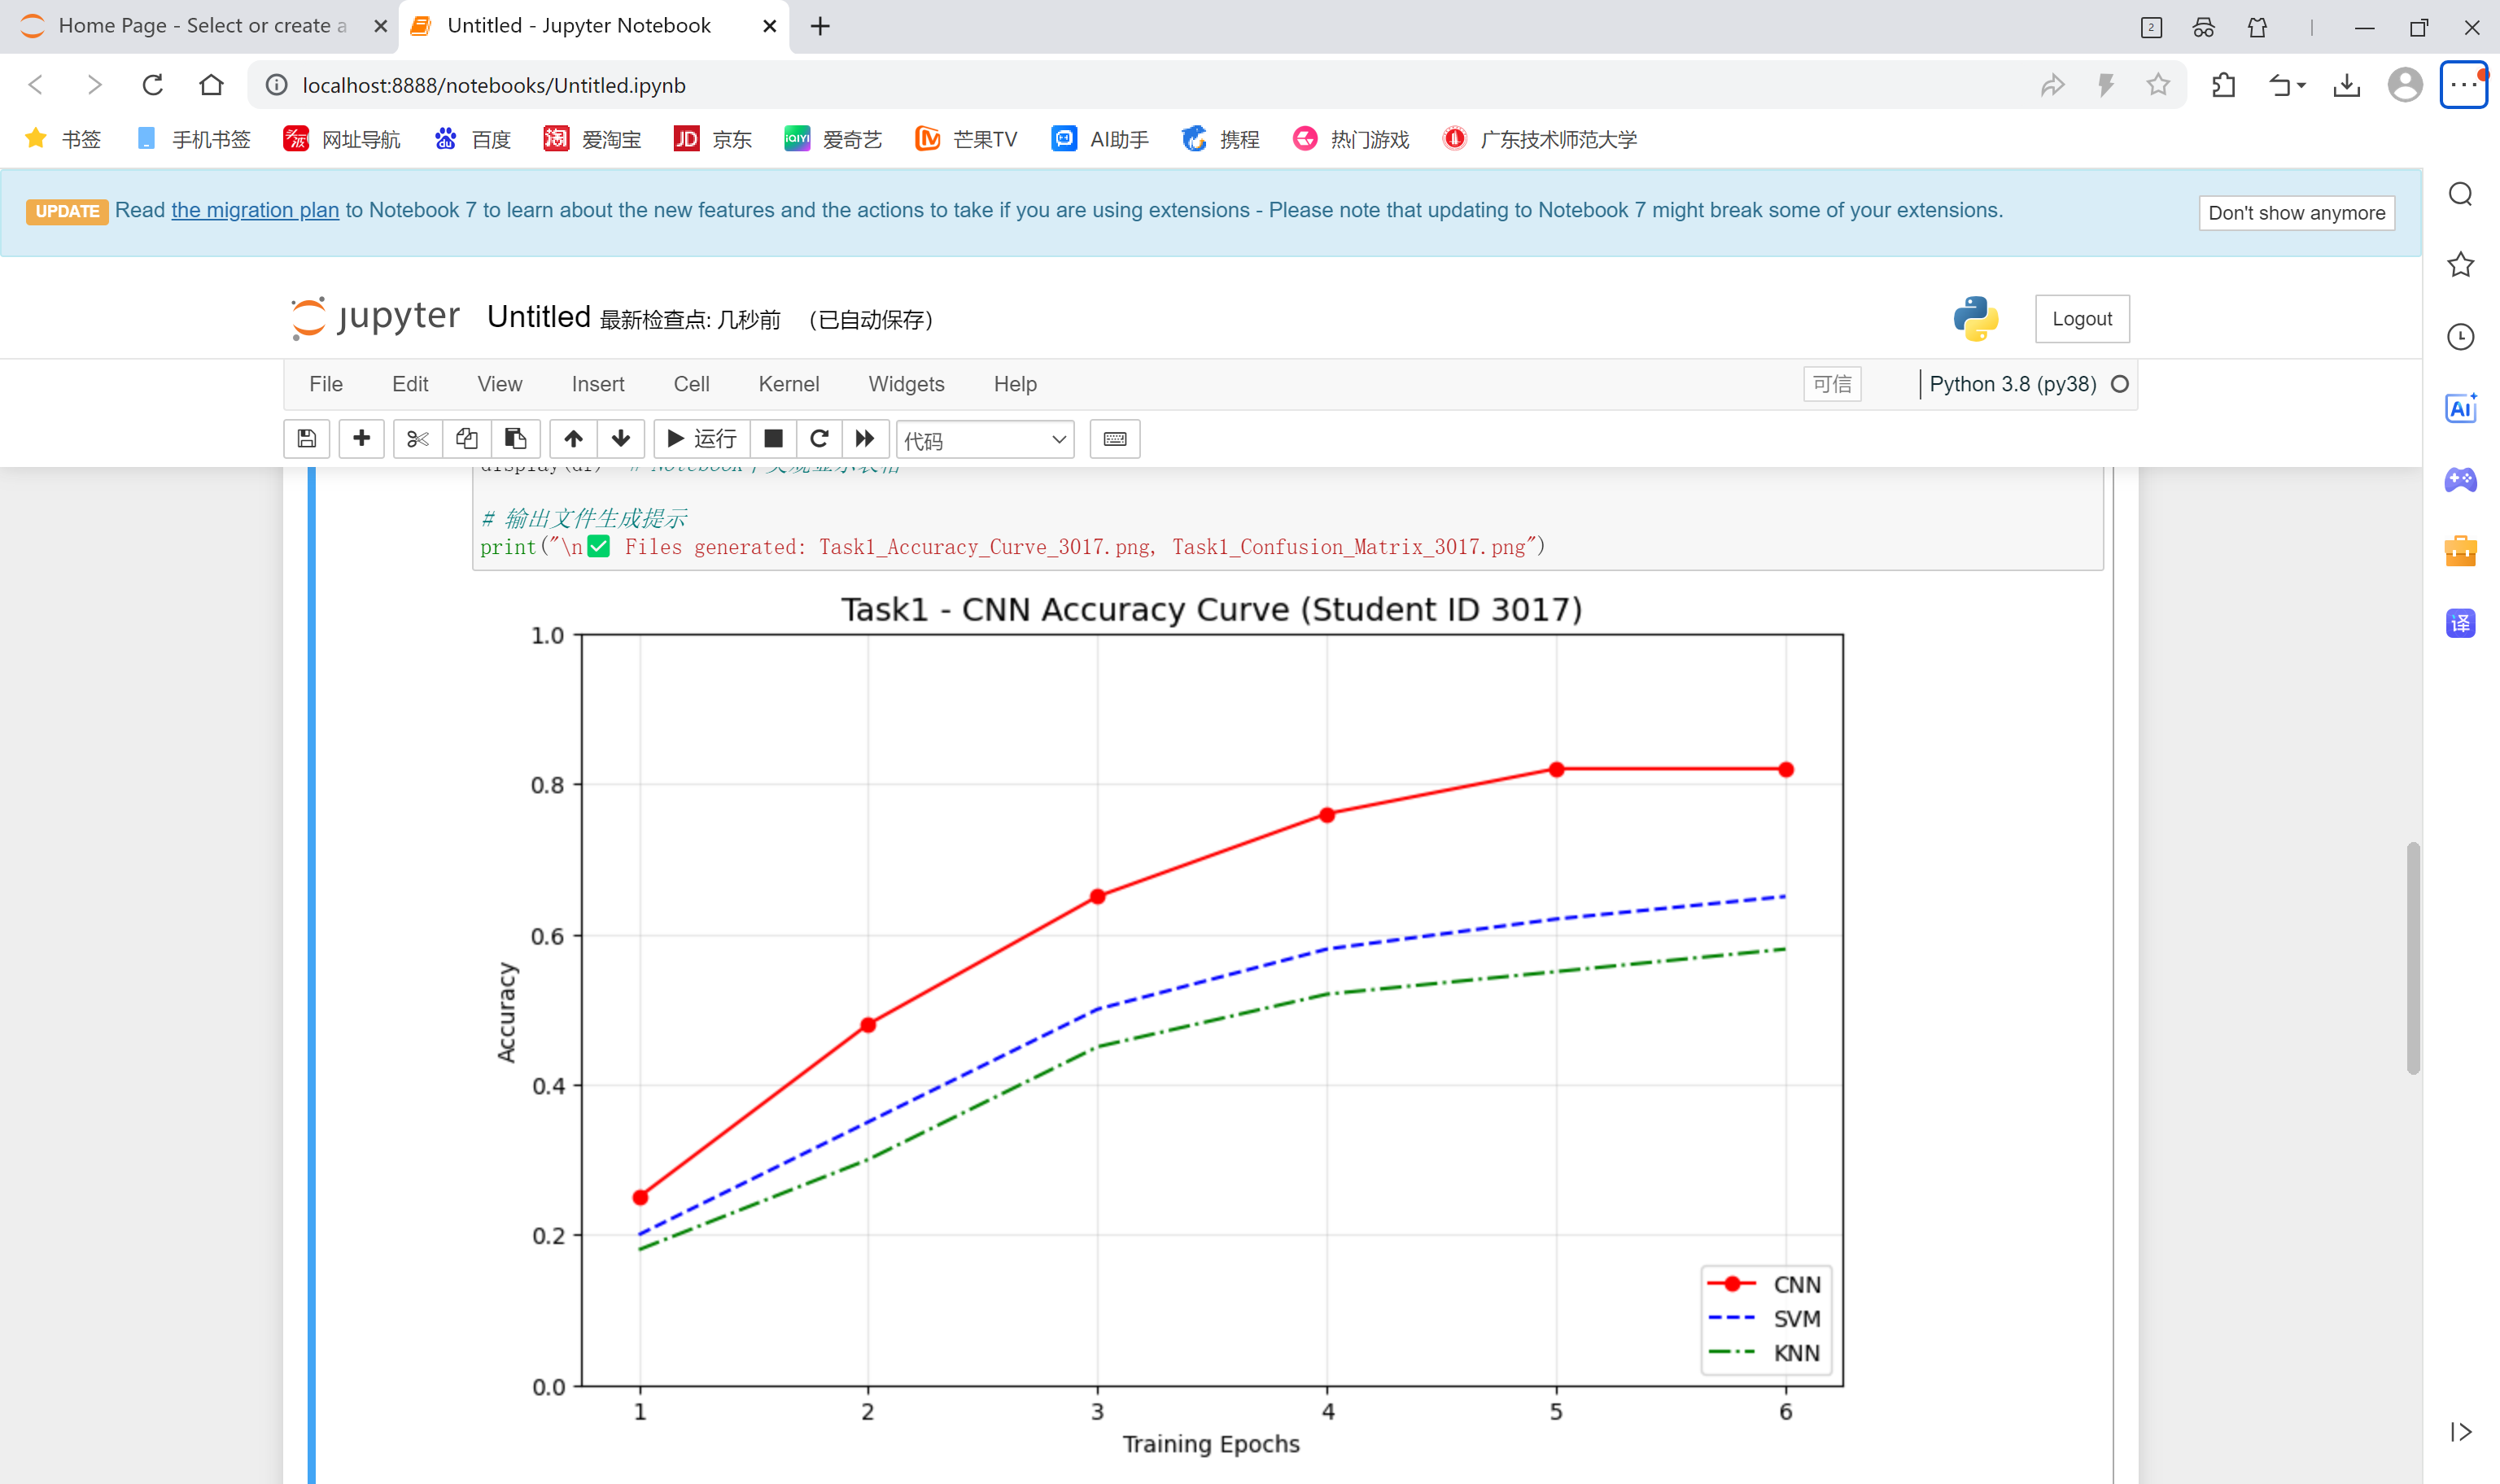Image resolution: width=2500 pixels, height=1484 pixels.
Task: Copy selected cells icon in toolbar
Action: pos(467,439)
